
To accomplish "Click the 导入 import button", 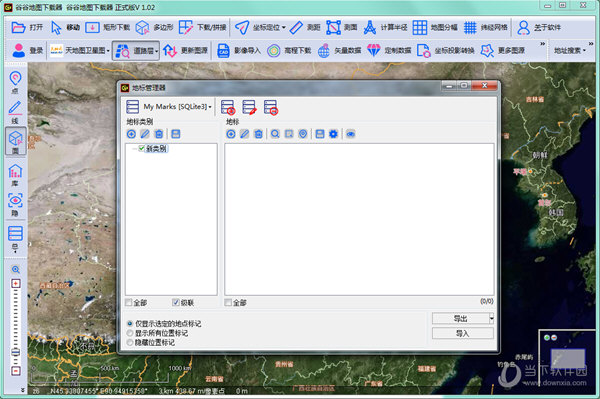I will tap(463, 334).
